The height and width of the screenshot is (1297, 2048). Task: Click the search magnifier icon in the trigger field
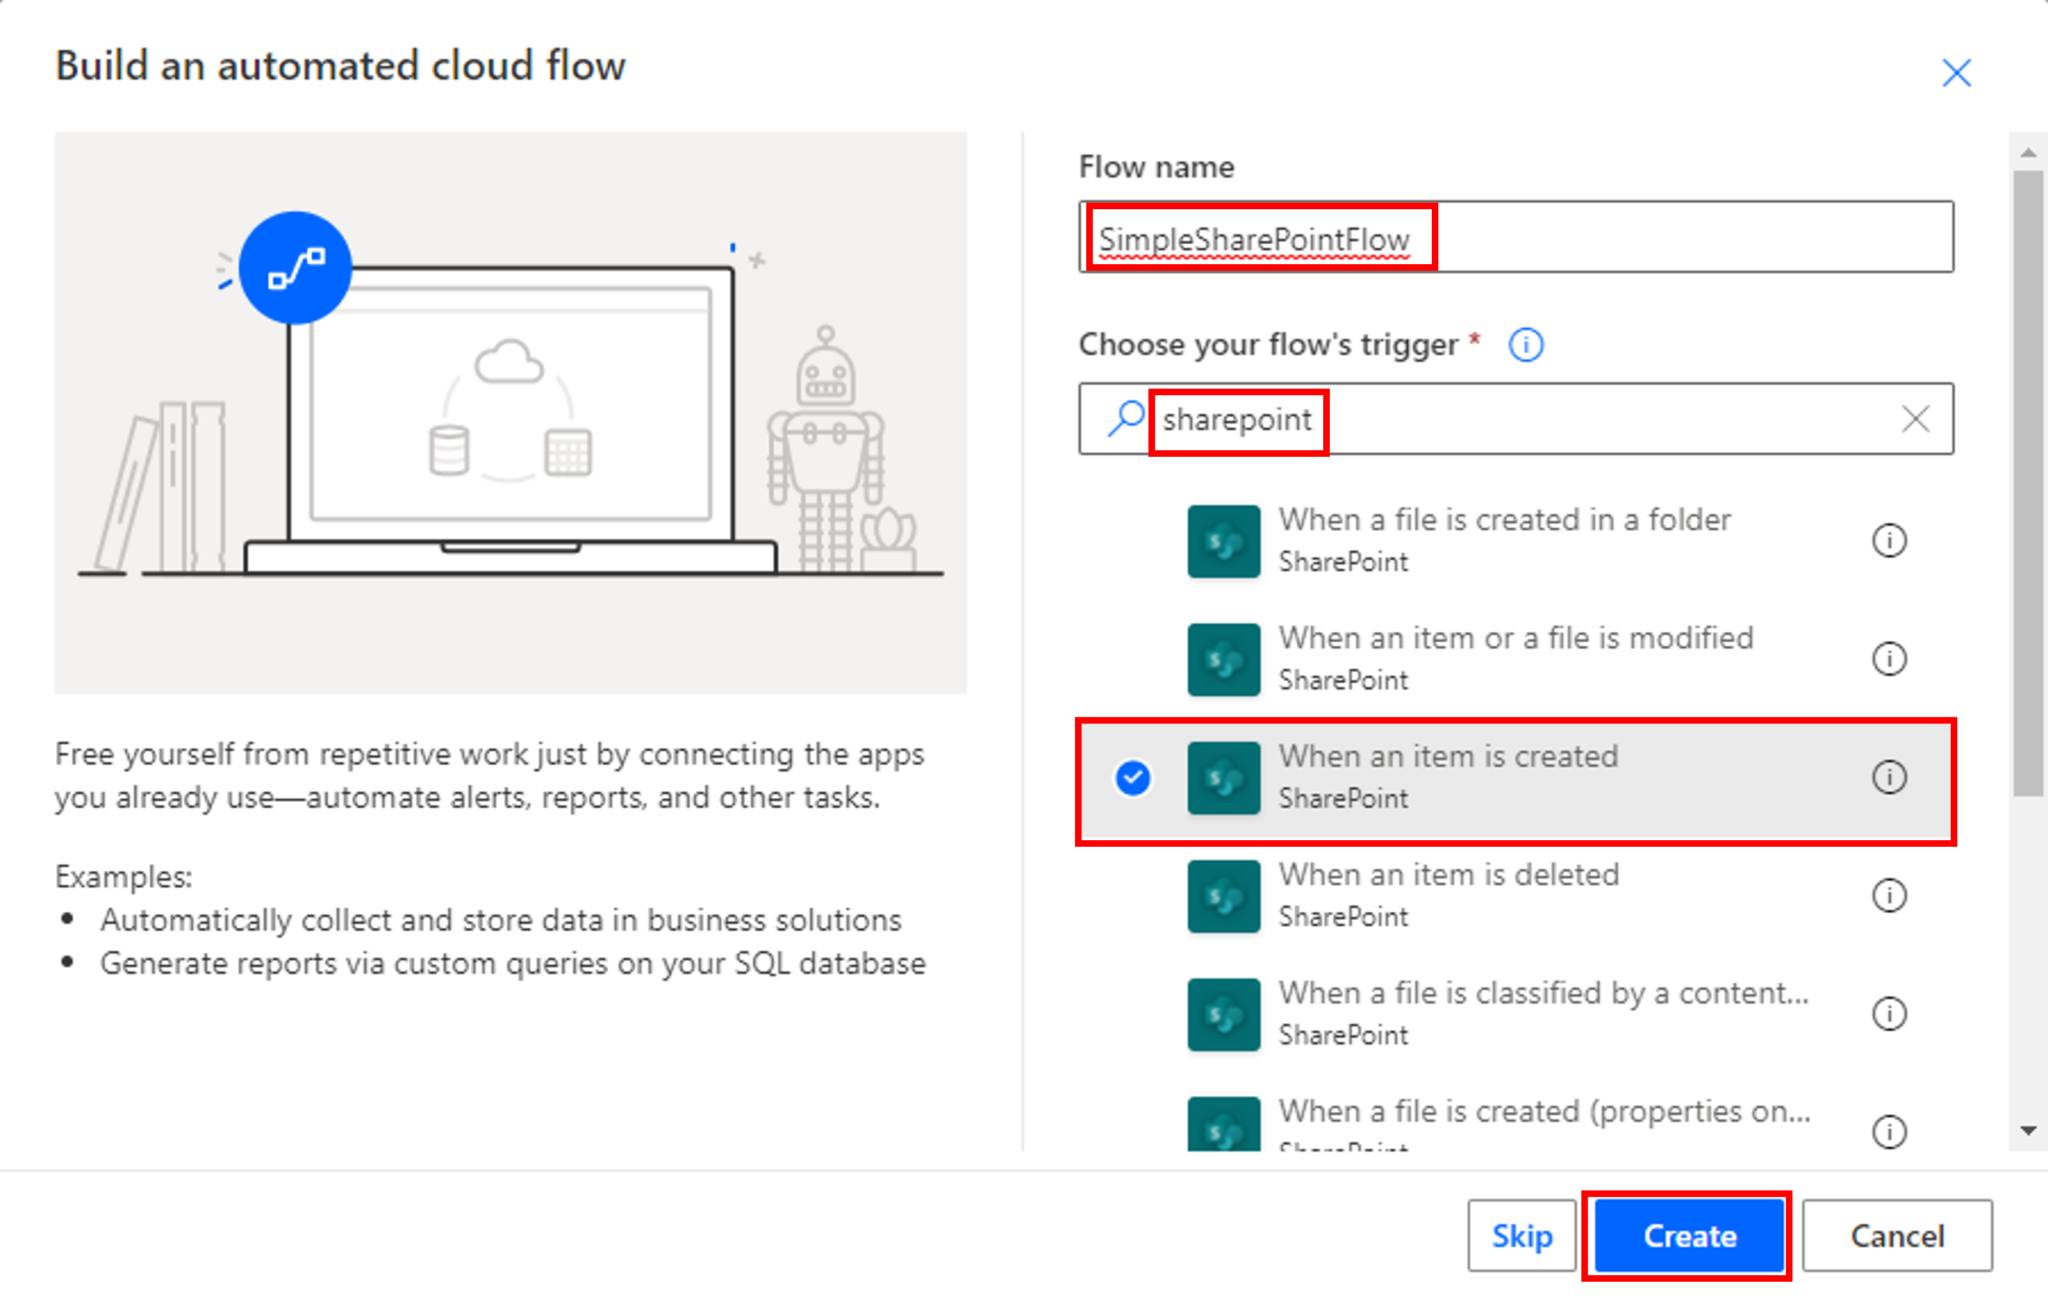pyautogui.click(x=1125, y=419)
